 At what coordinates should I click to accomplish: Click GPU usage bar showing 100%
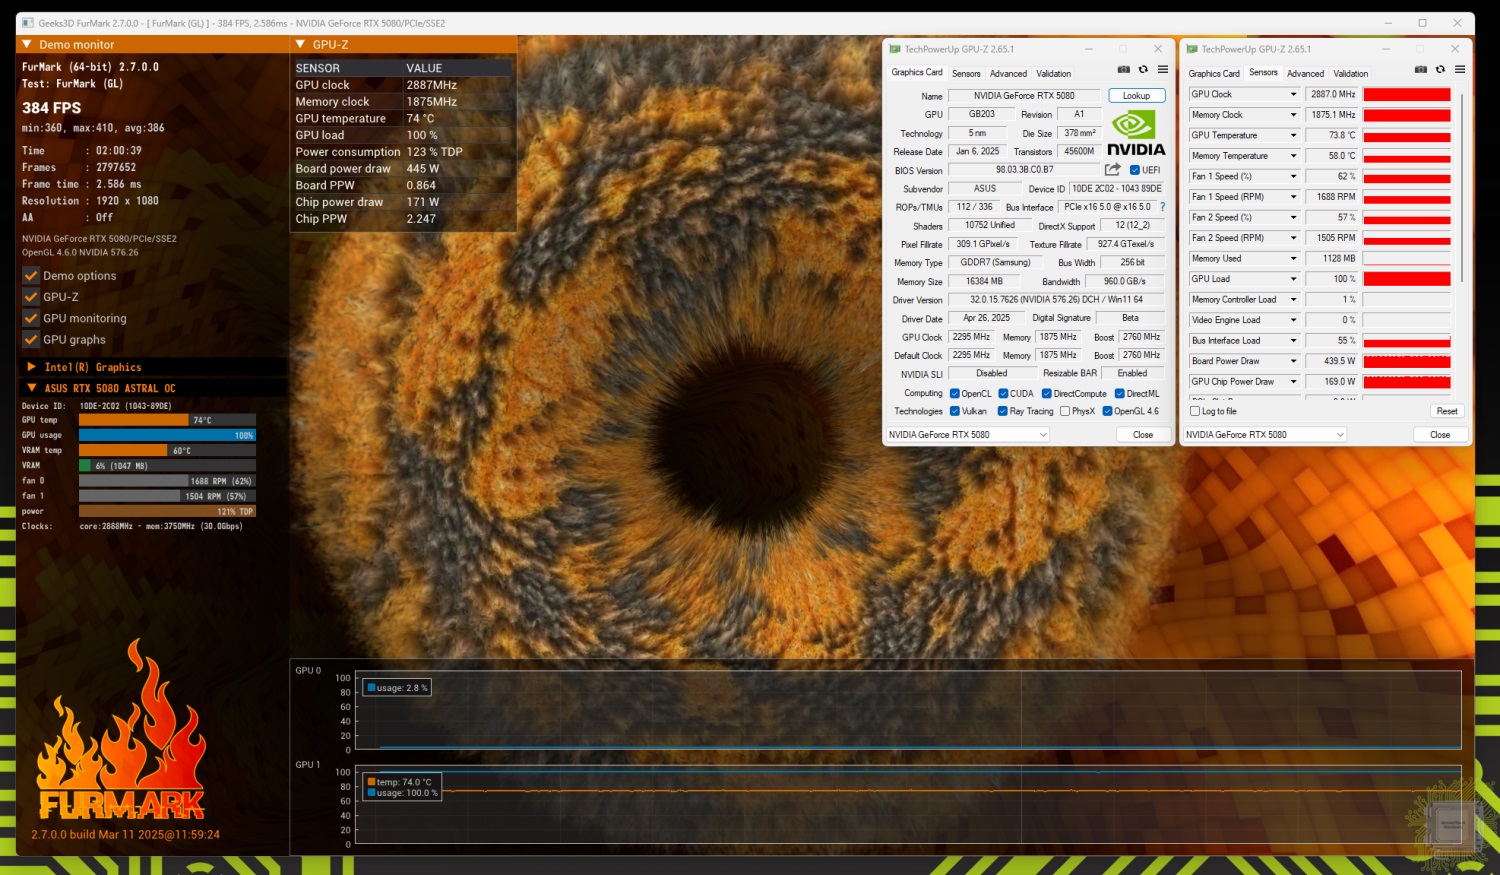[167, 435]
